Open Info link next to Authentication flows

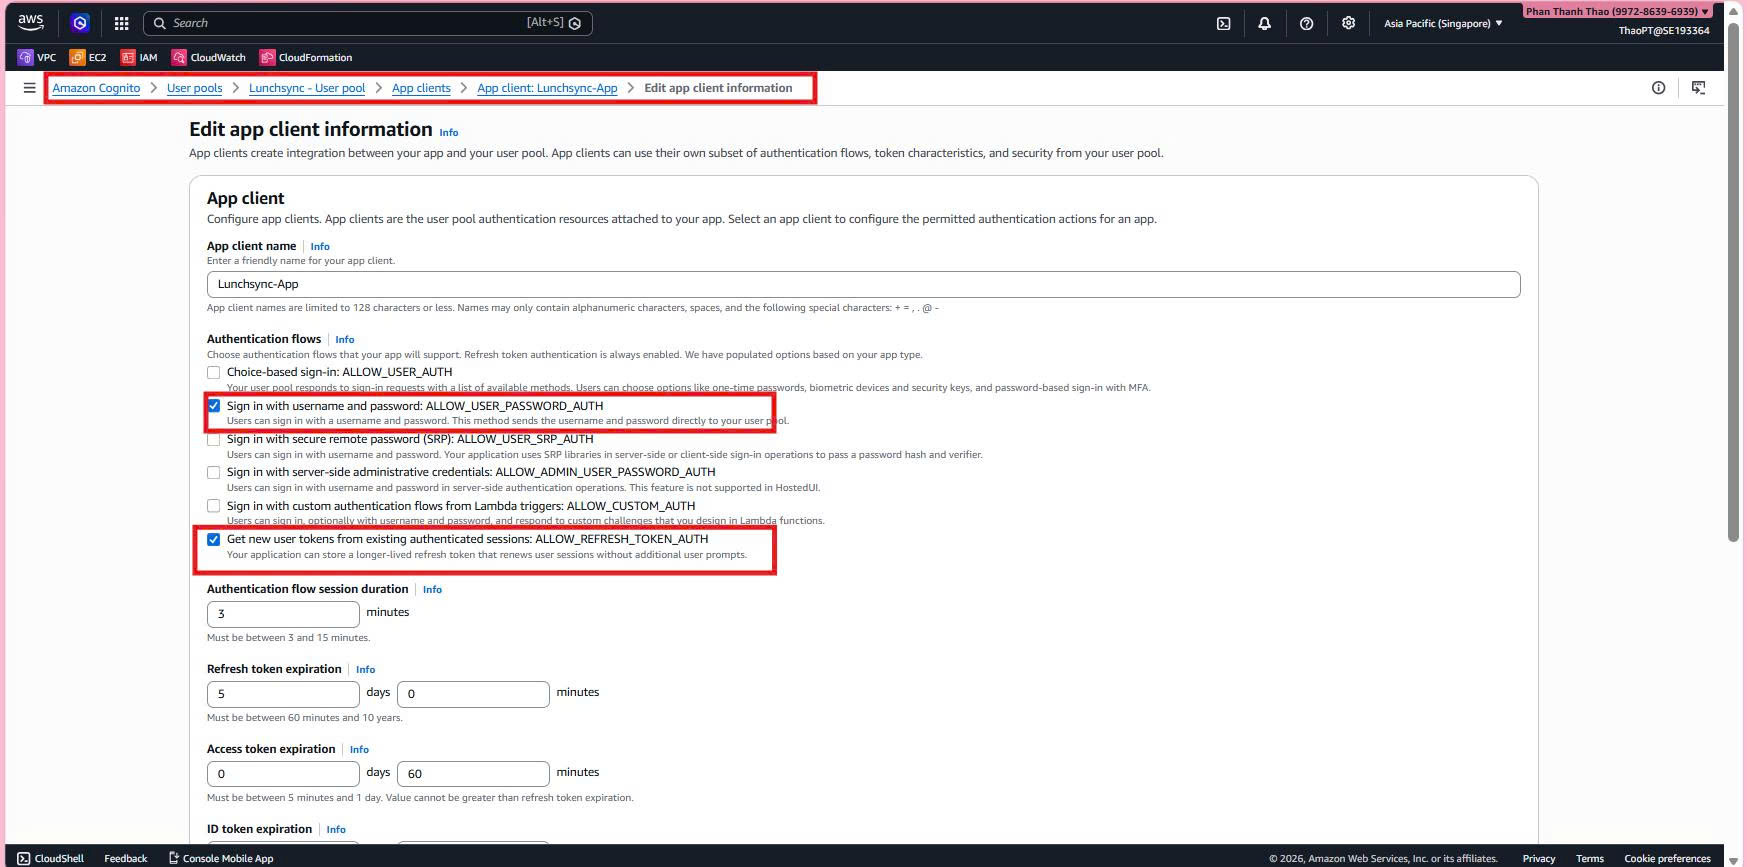pos(344,340)
